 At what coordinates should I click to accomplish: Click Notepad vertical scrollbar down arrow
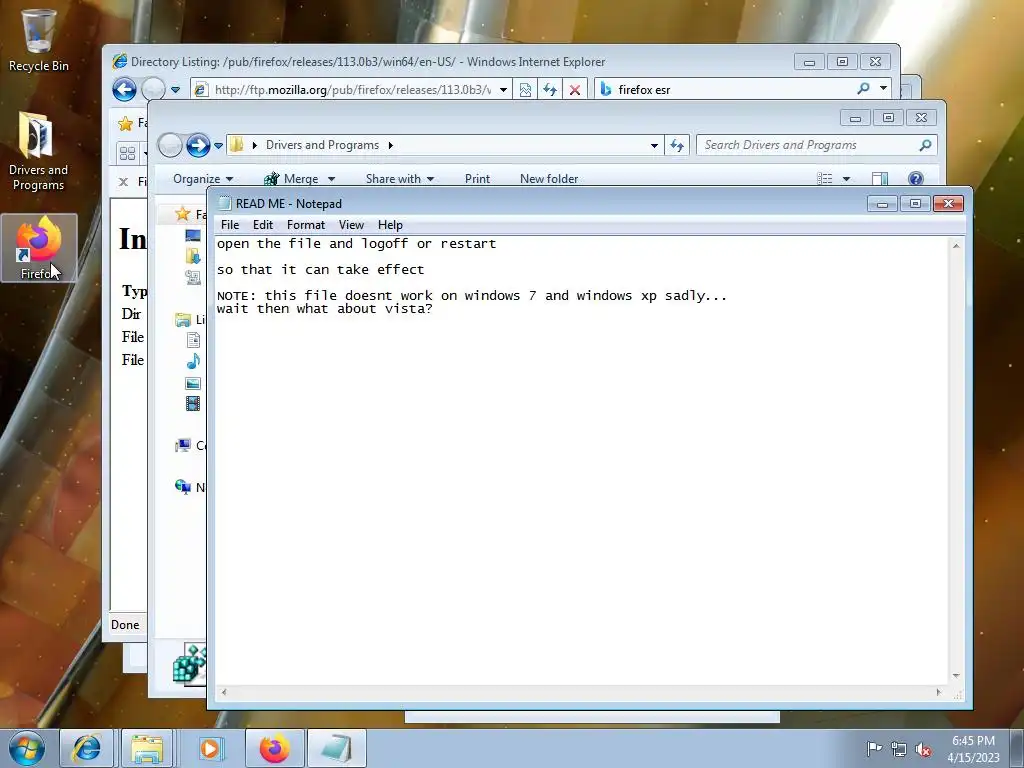[956, 676]
